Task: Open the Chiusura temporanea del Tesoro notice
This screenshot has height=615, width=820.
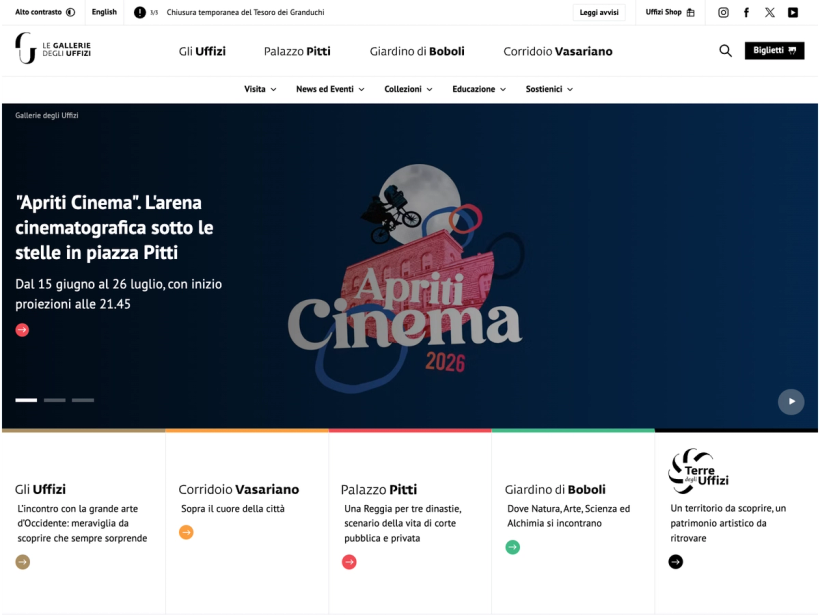Action: pos(245,12)
